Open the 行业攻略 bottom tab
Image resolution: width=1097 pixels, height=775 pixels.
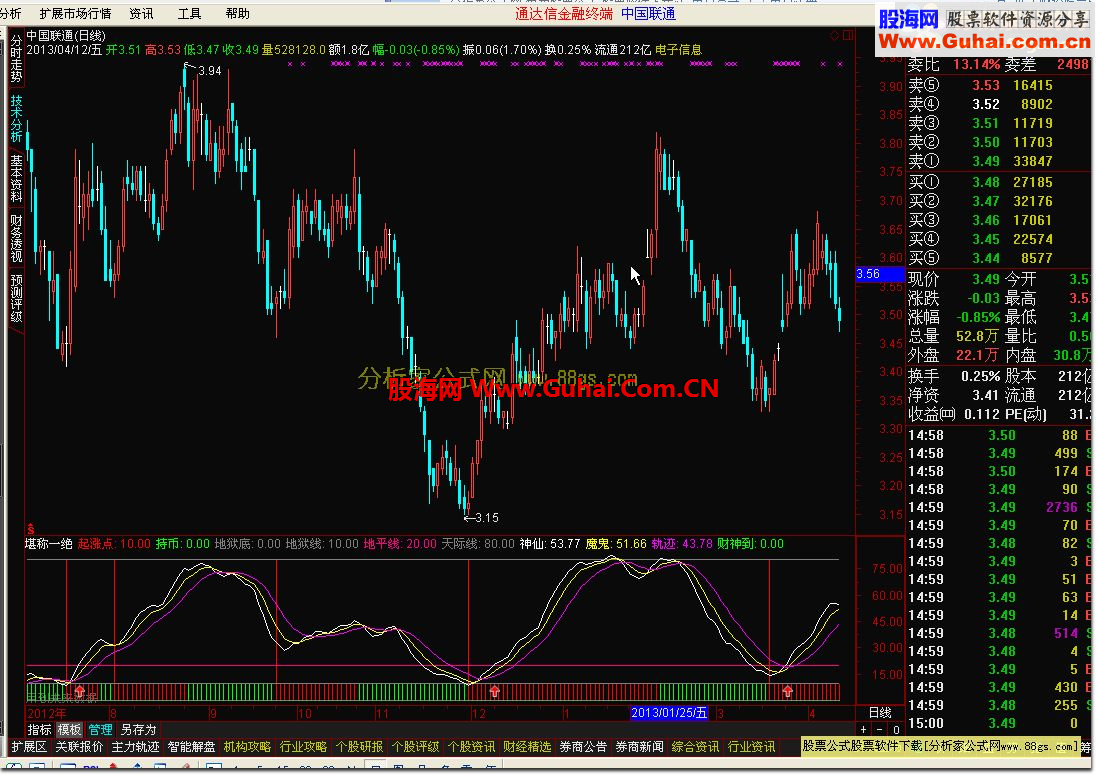[303, 747]
